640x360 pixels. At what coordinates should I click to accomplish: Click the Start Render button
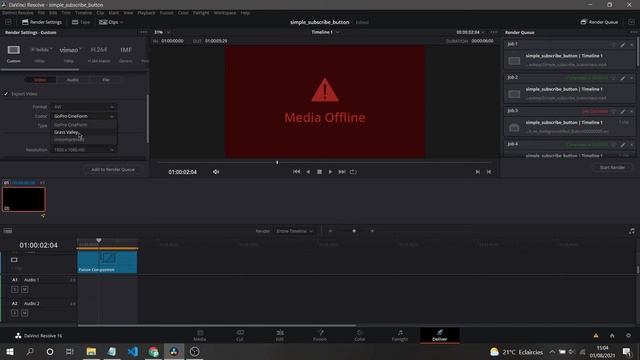click(612, 167)
